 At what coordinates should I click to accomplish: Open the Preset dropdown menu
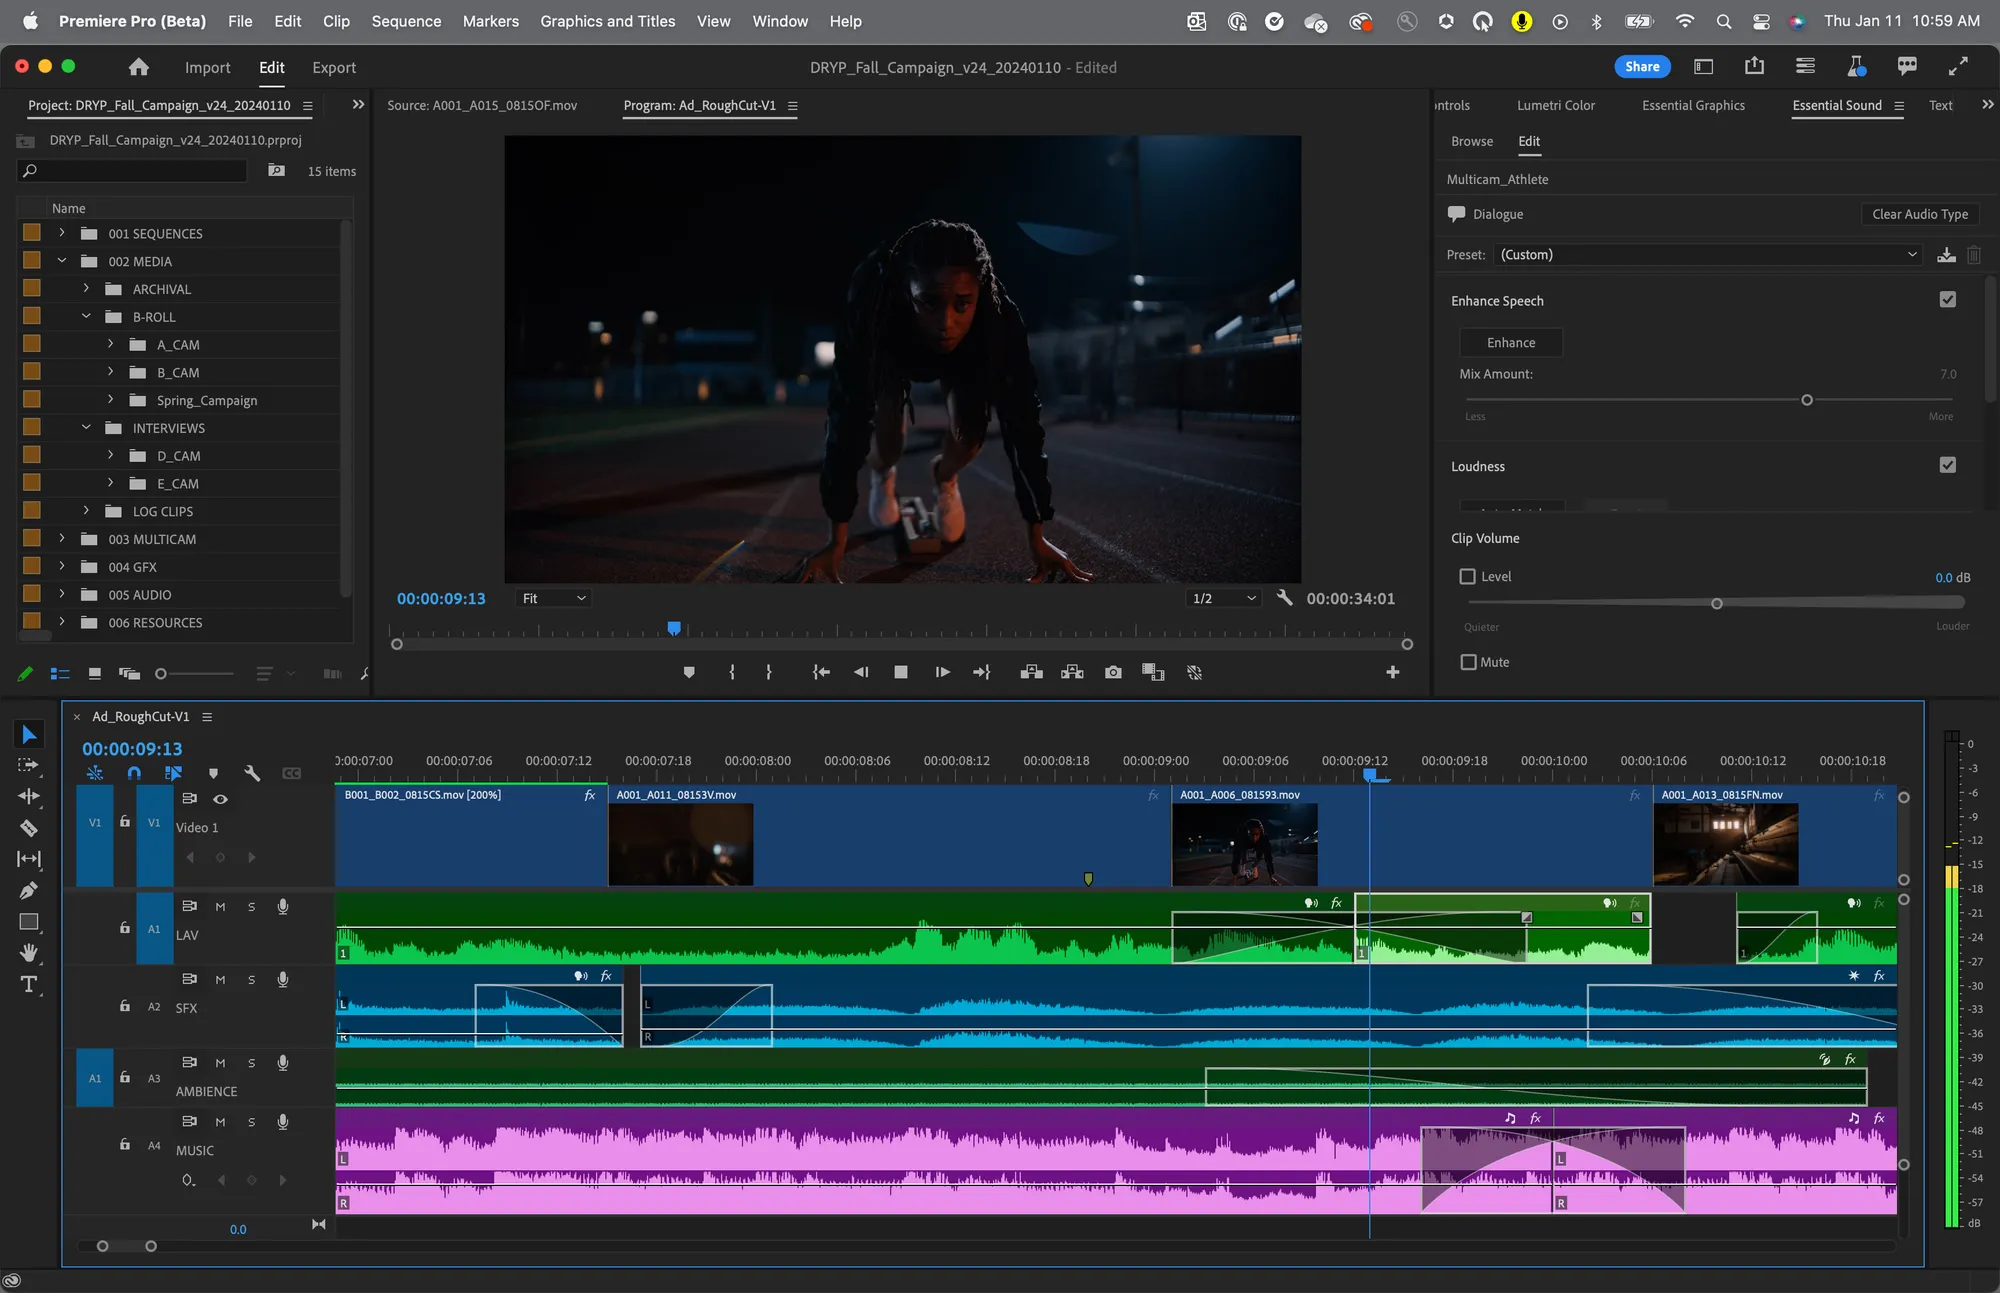pos(1707,254)
